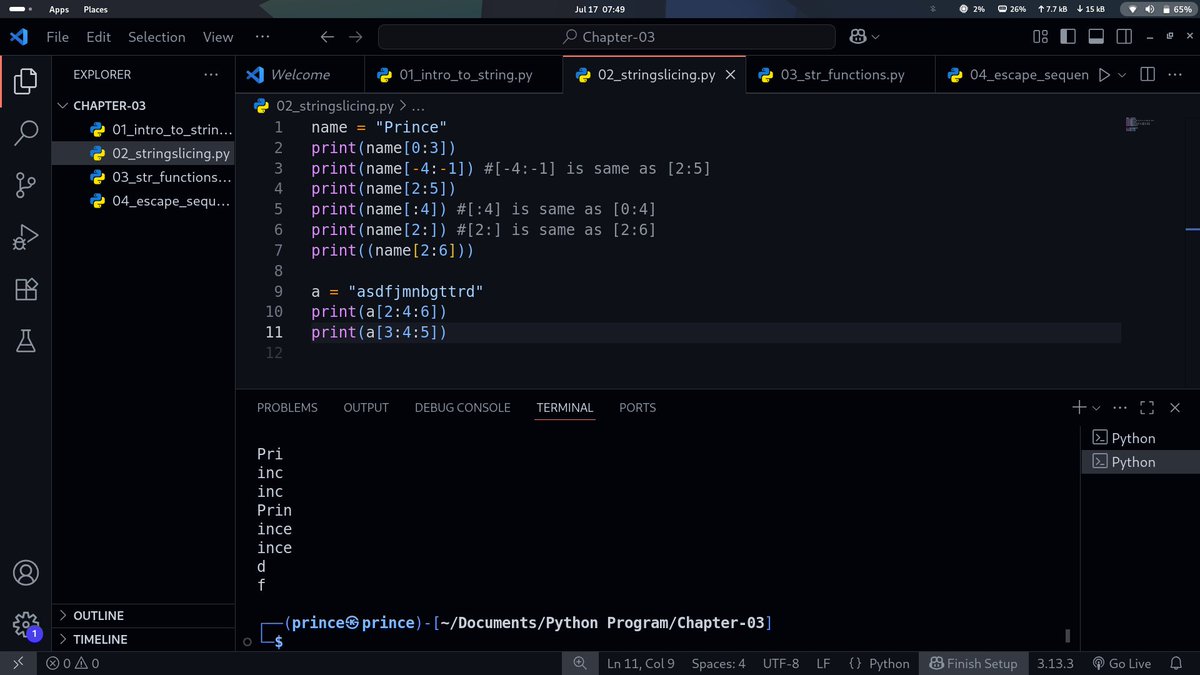The image size is (1200, 675).
Task: Expand the TIMELINE section
Action: pos(143,639)
